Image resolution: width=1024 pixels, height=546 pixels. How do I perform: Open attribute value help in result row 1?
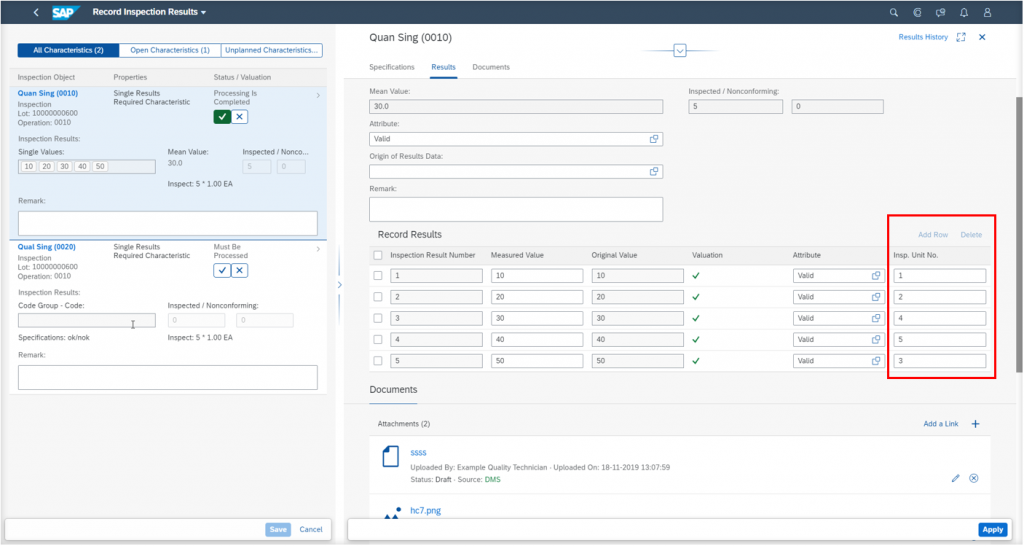coord(876,276)
